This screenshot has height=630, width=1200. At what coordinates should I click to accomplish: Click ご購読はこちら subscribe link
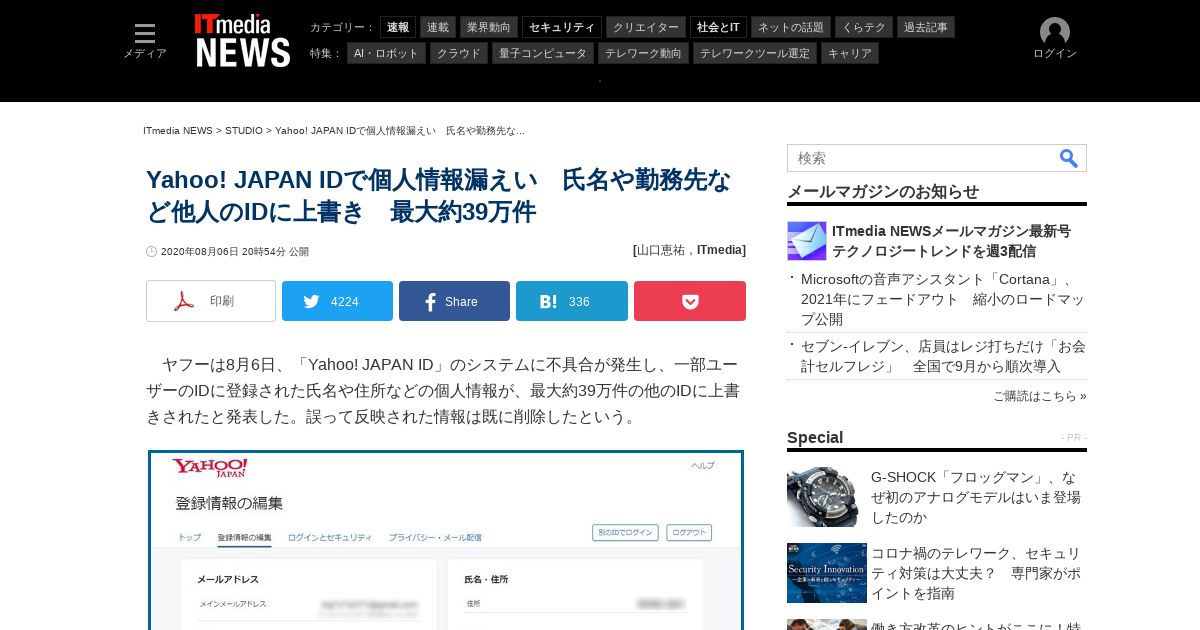(1039, 396)
